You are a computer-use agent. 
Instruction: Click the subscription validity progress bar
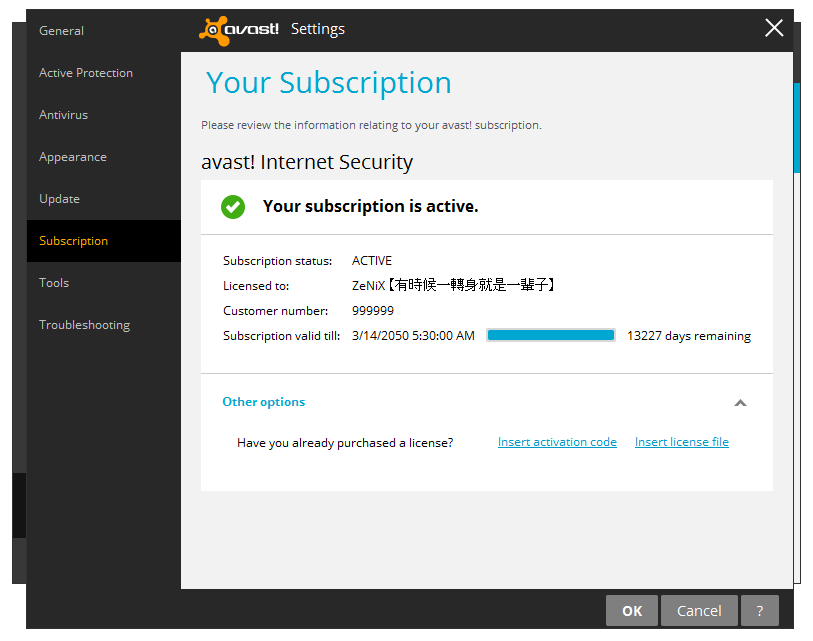[x=550, y=334]
